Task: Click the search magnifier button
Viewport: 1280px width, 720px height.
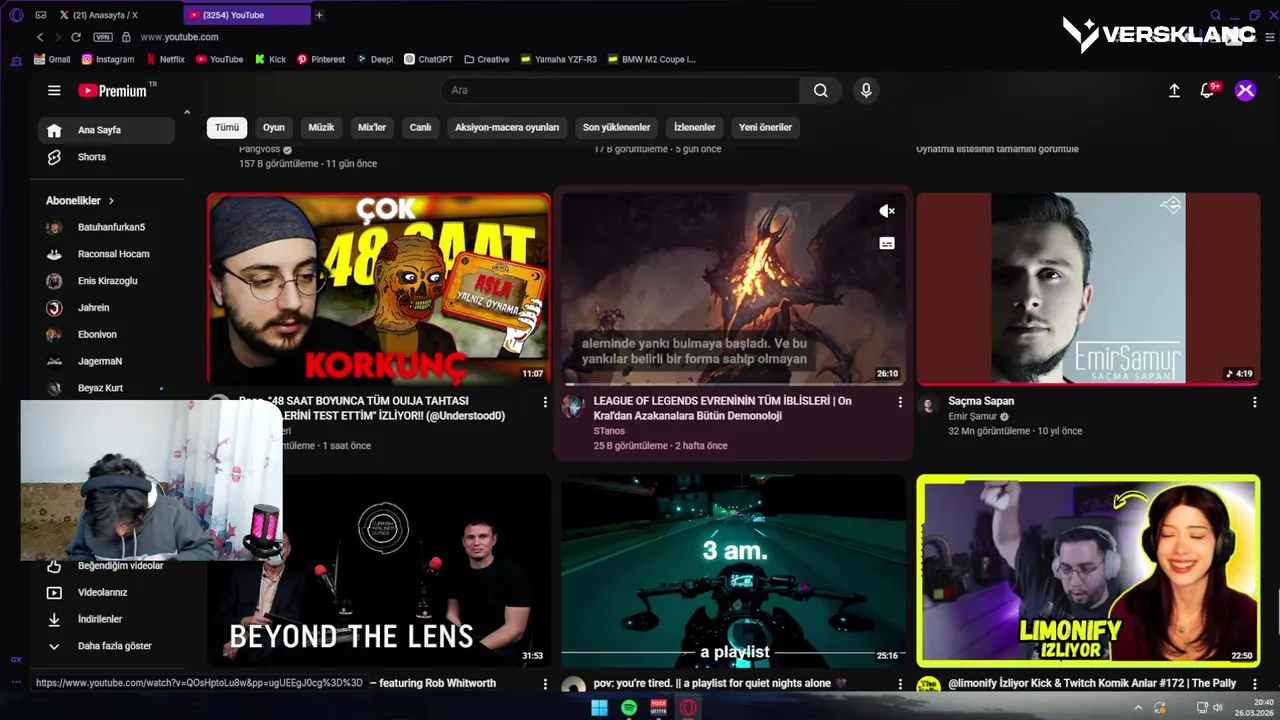Action: pyautogui.click(x=820, y=90)
